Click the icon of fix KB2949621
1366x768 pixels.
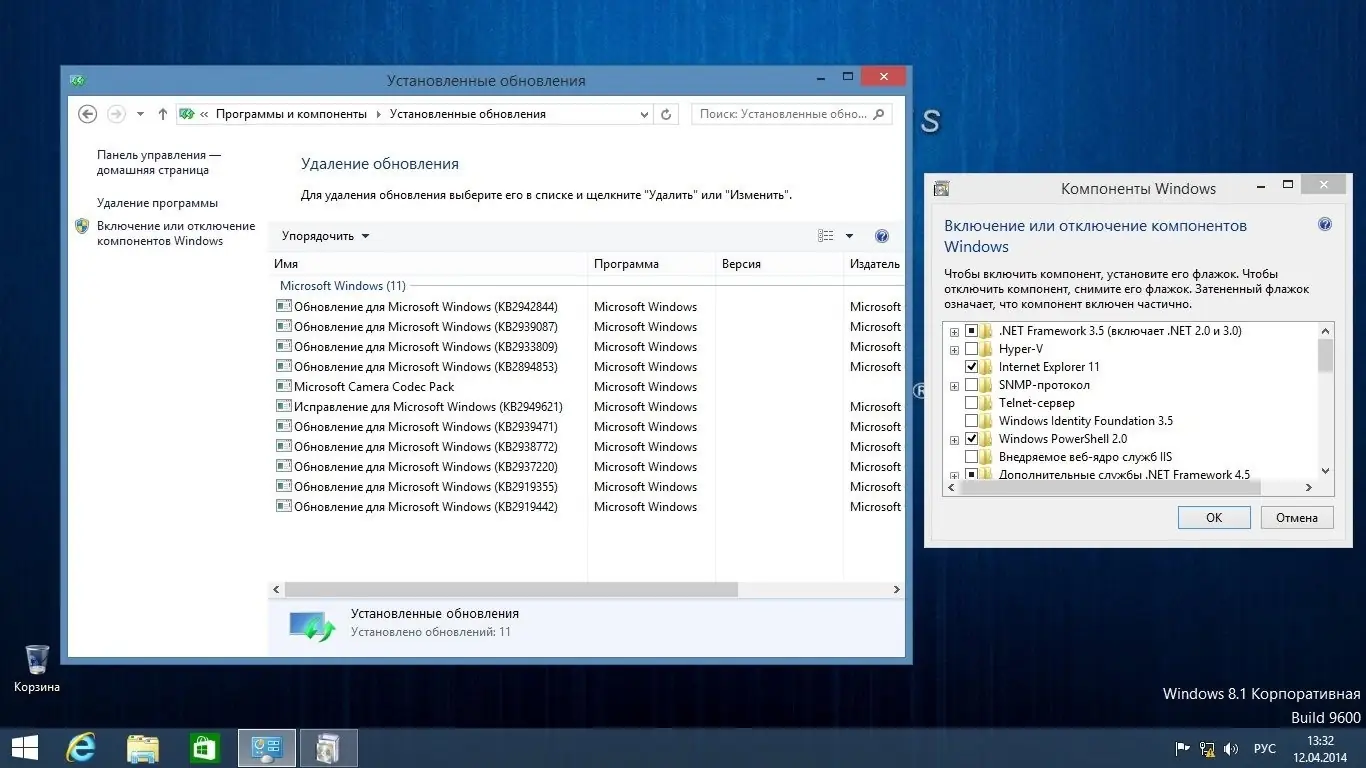click(283, 407)
